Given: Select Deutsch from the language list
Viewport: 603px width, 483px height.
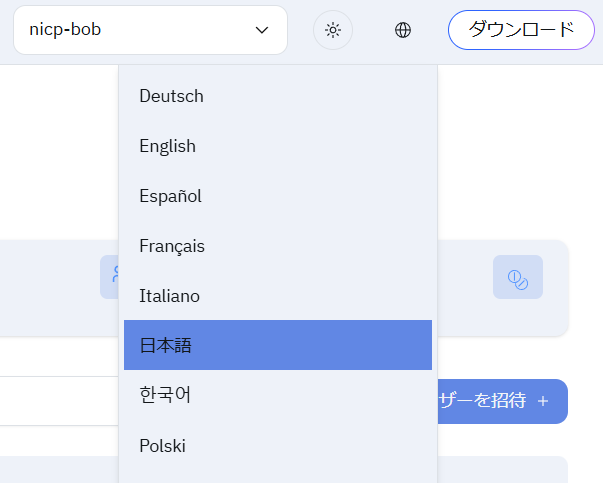Looking at the screenshot, I should 172,96.
